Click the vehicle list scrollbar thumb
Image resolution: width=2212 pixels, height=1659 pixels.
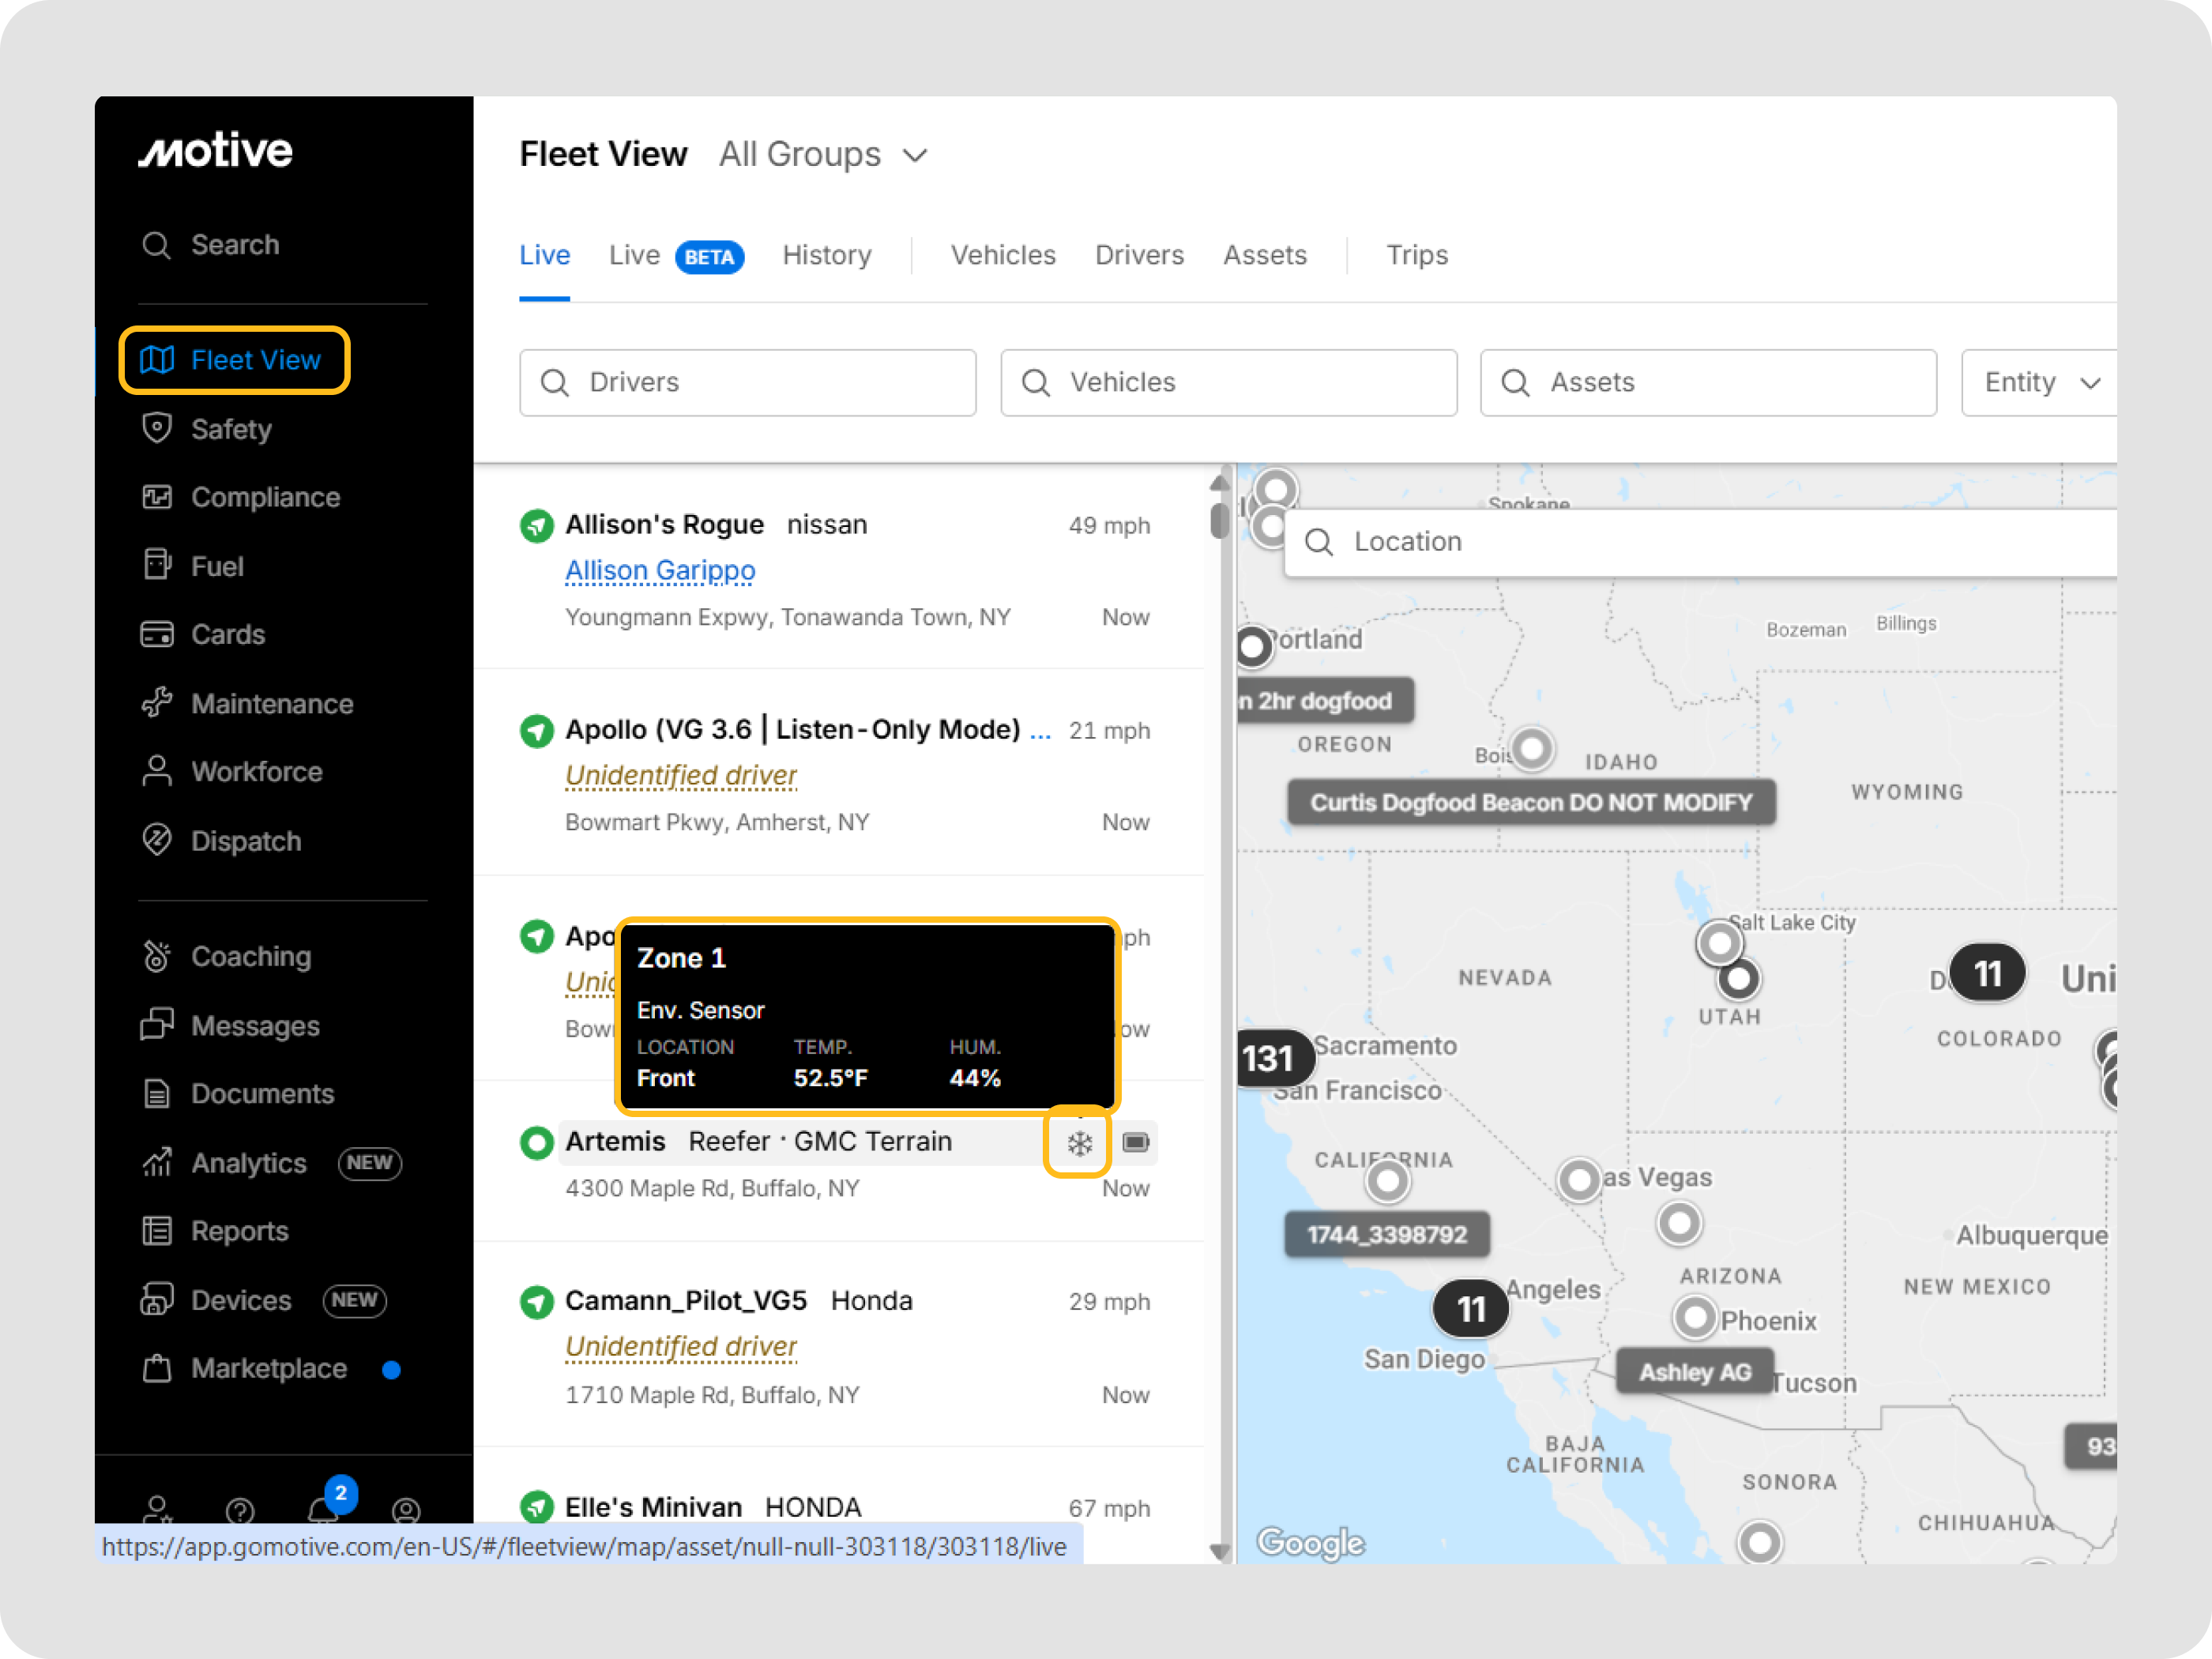tap(1218, 520)
